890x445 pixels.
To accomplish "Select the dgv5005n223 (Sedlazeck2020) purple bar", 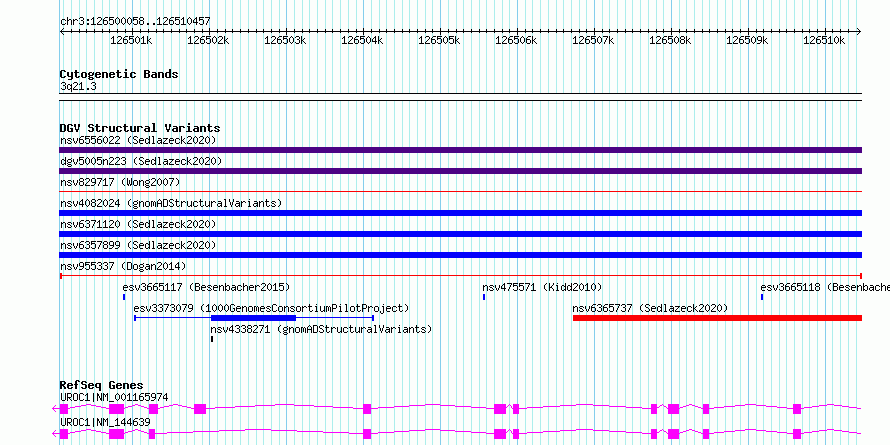I will (460, 171).
